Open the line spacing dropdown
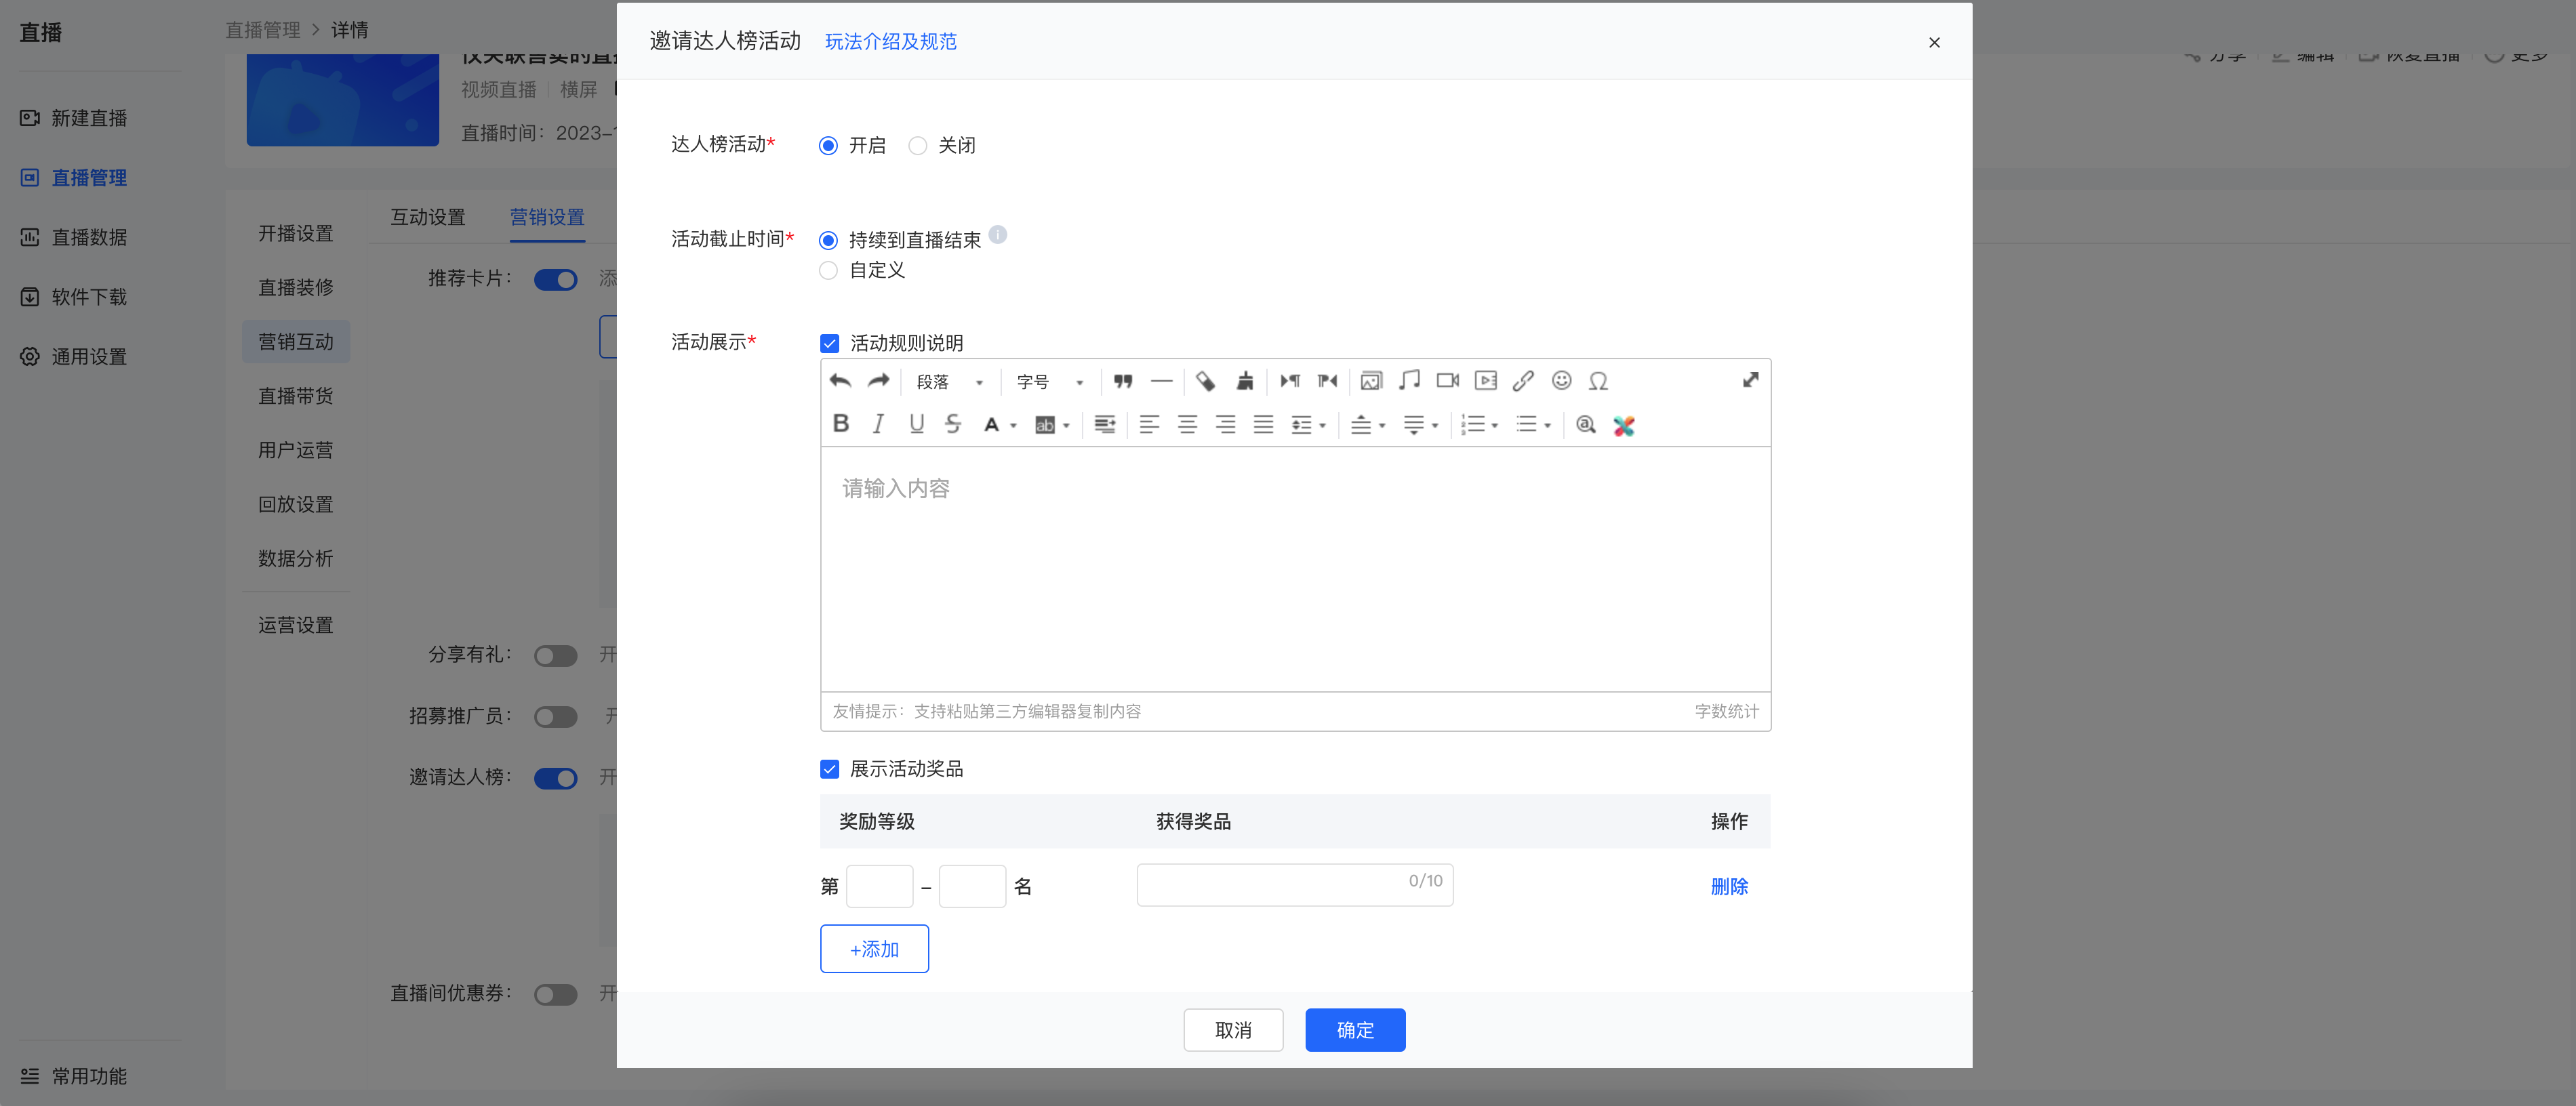 point(1308,425)
